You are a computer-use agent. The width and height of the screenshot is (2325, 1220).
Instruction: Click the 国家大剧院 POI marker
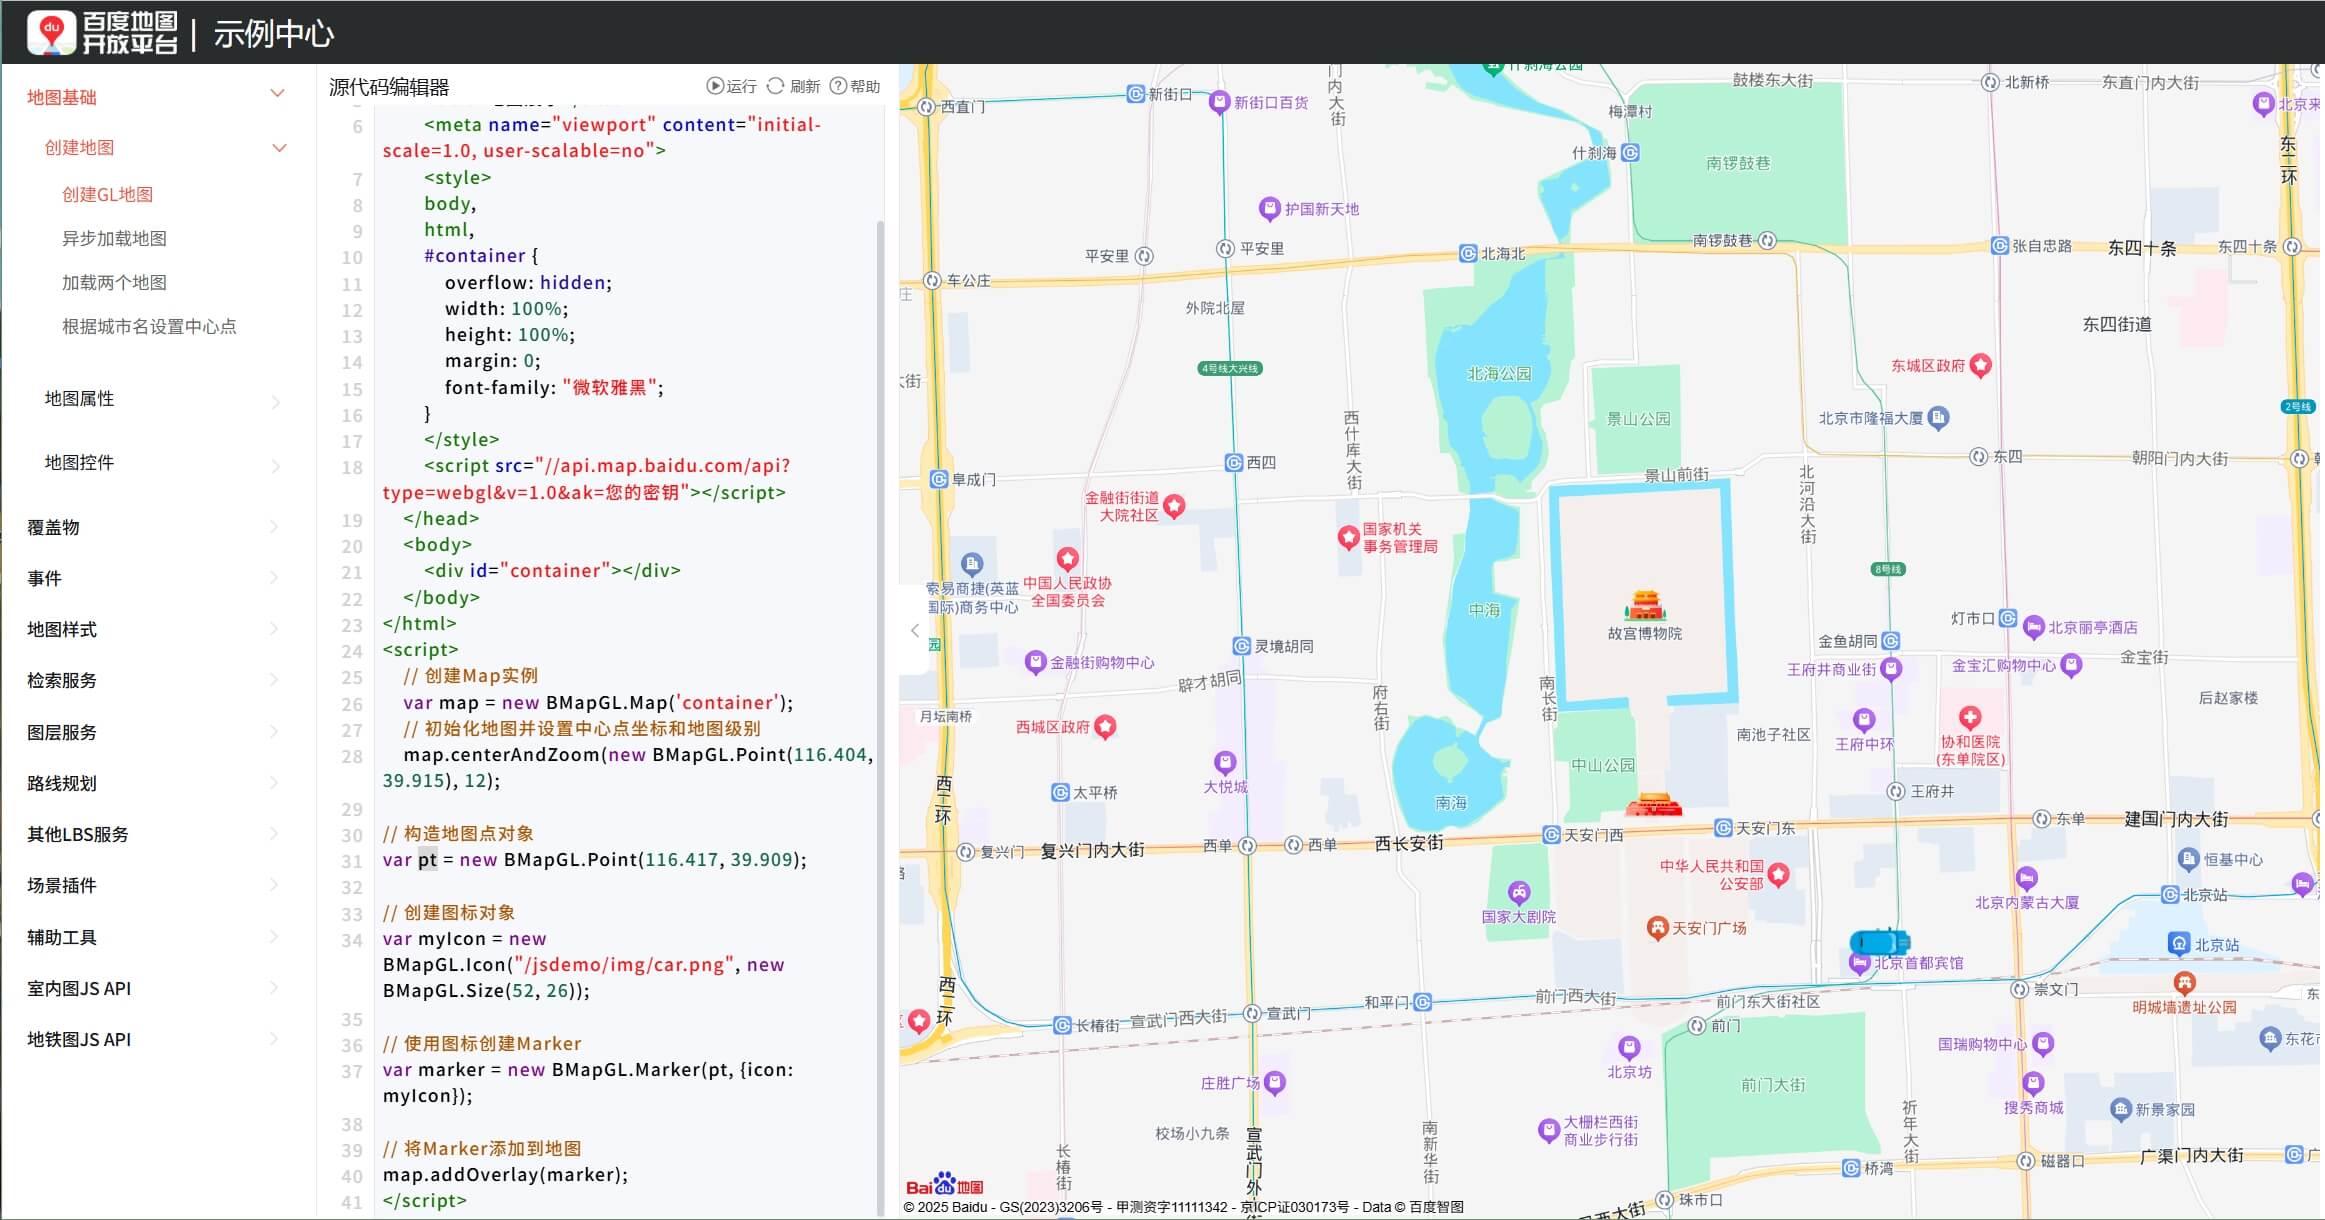1519,892
